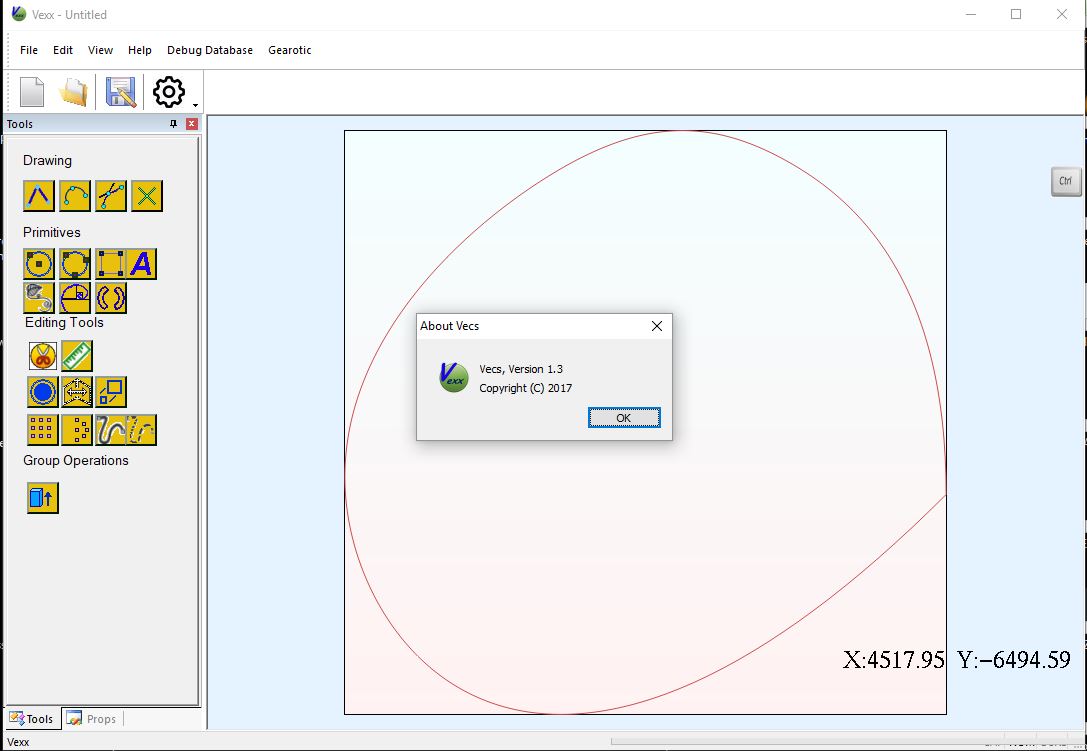The image size is (1087, 751).
Task: Select the ruler measure tool
Action: (77, 356)
